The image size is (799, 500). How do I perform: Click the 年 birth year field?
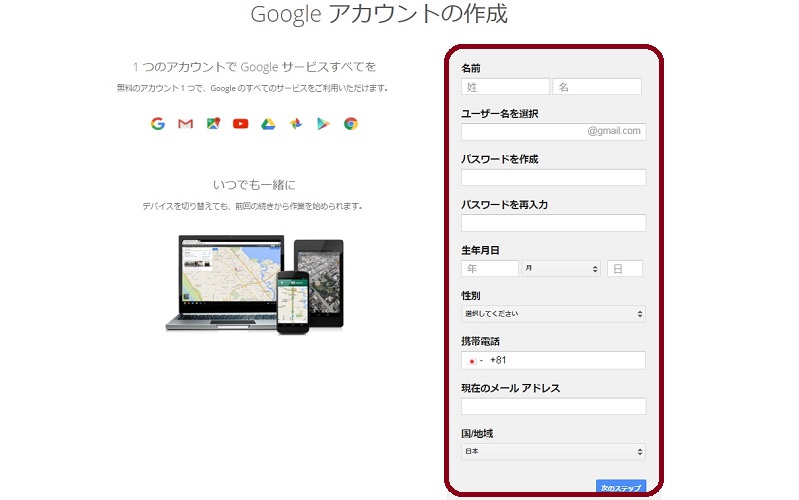pos(490,269)
